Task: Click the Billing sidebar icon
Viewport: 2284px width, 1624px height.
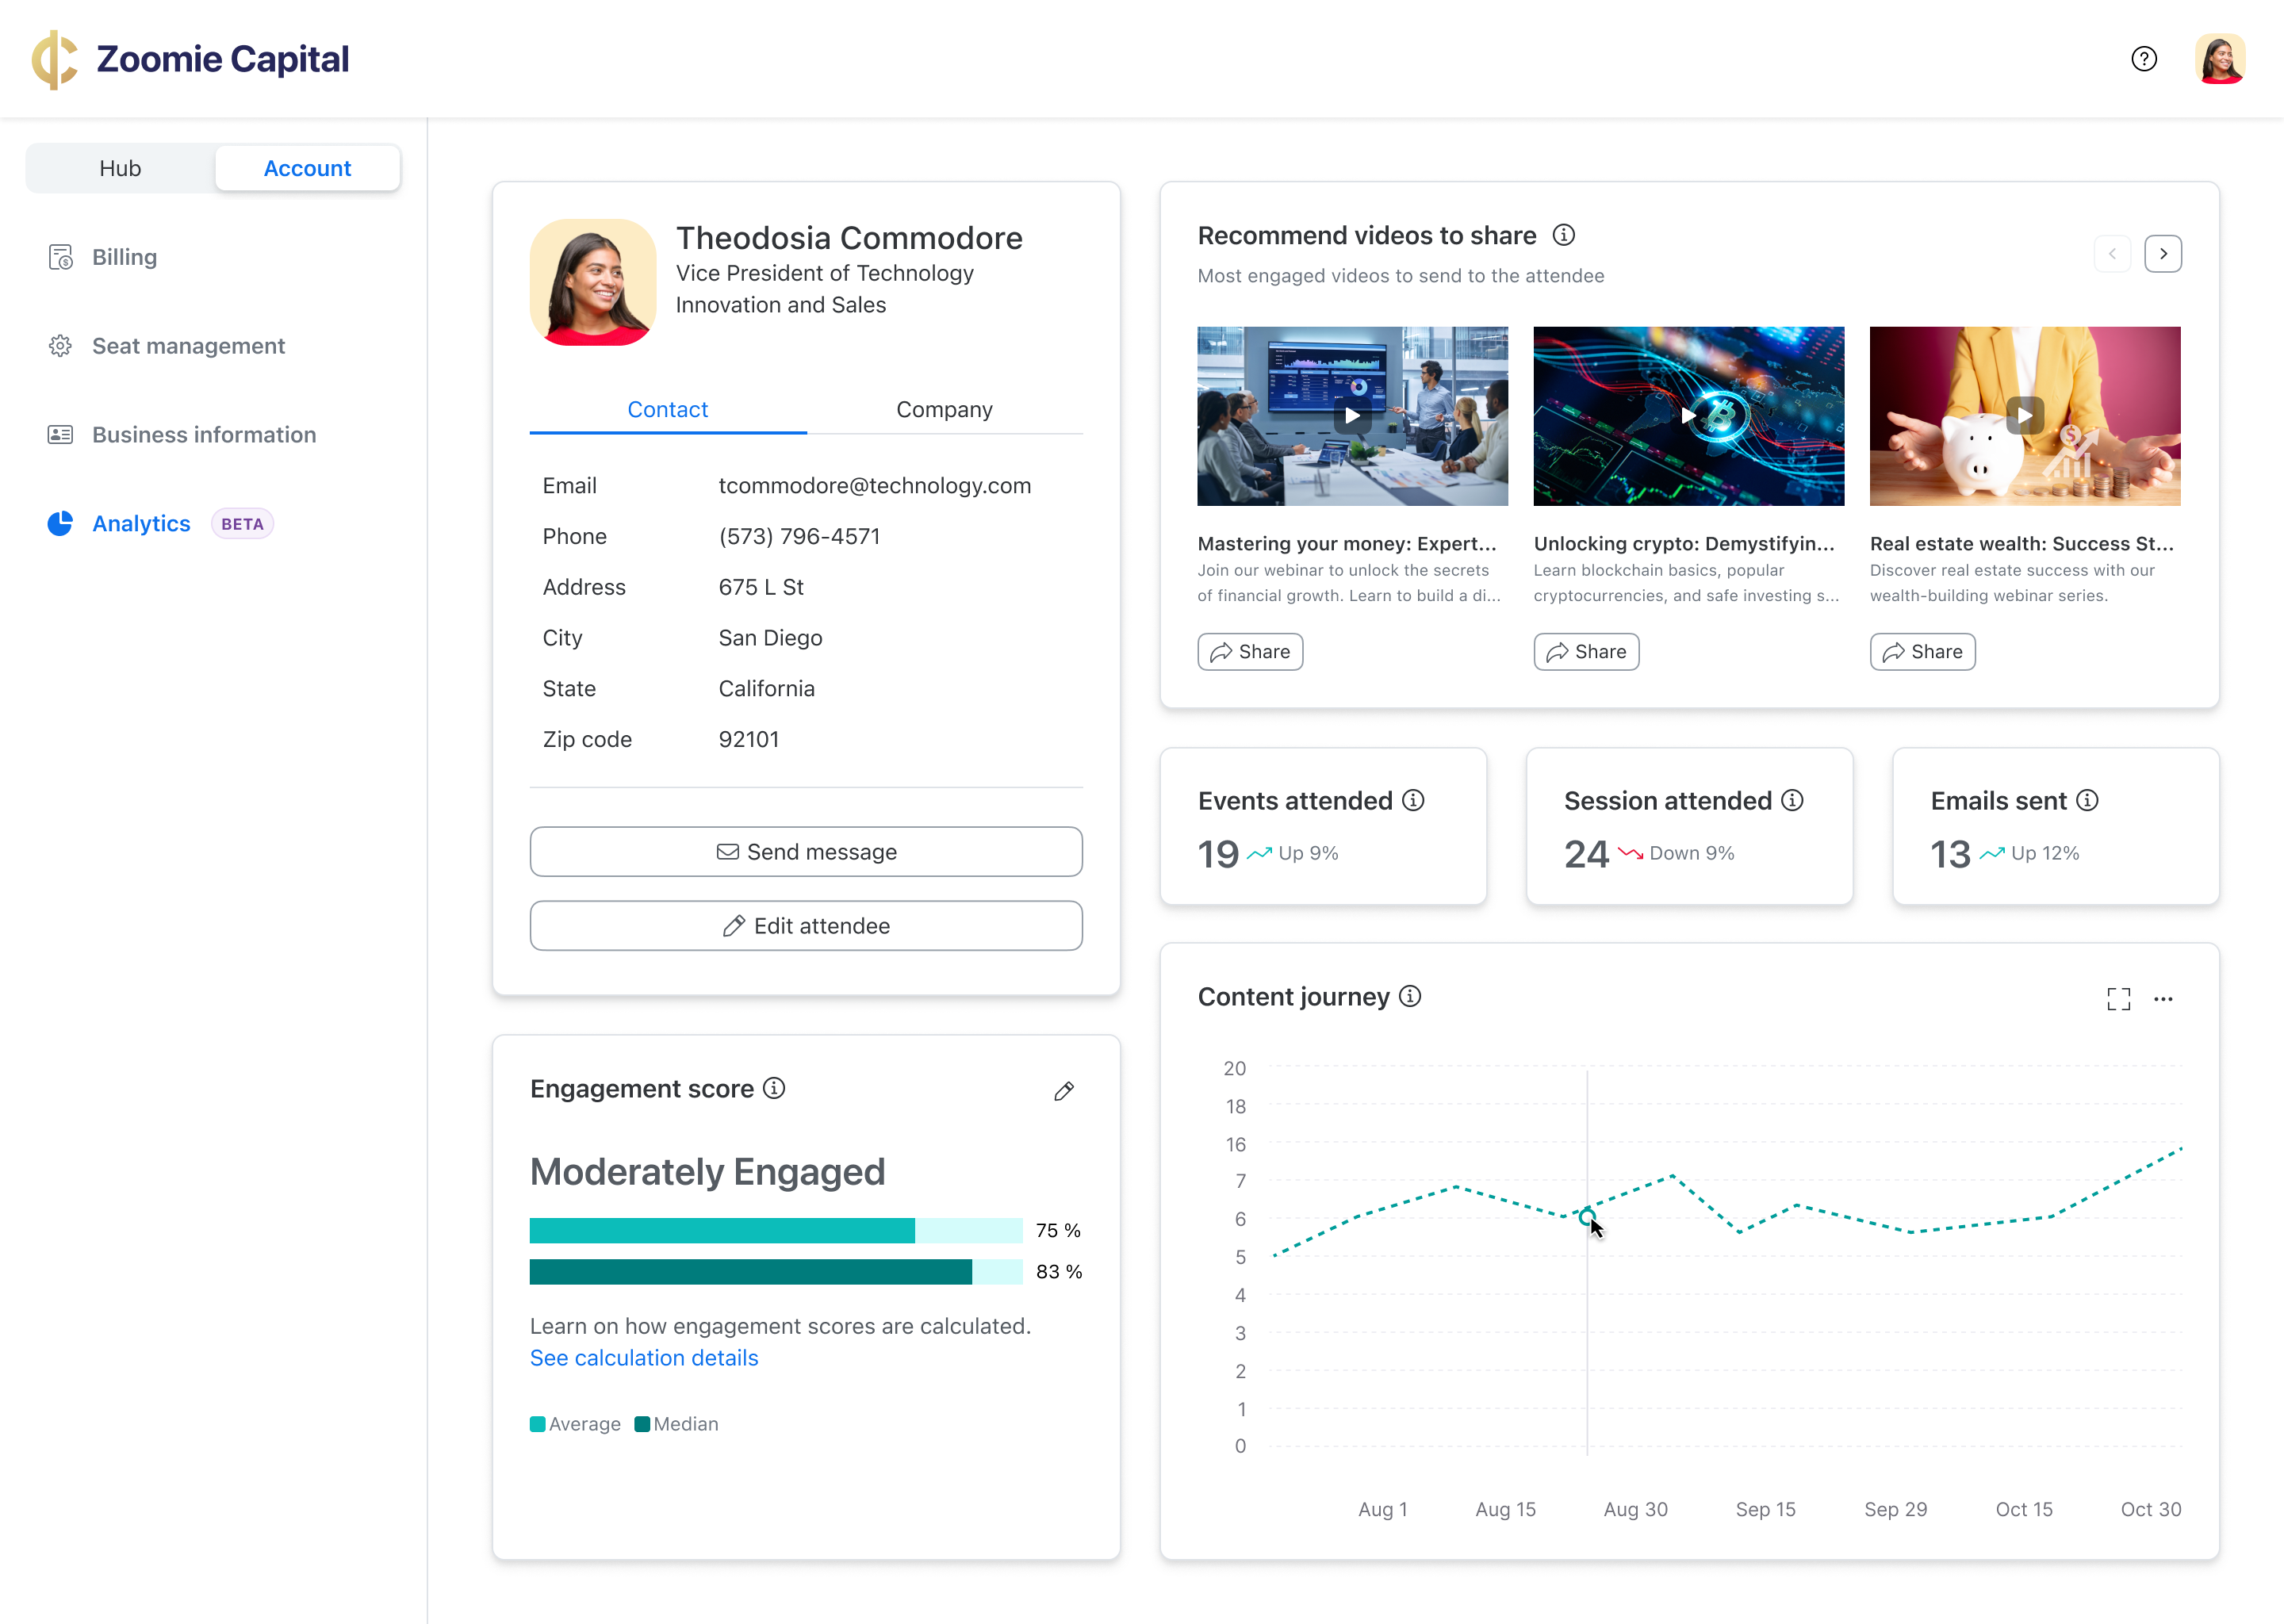Action: pos(60,257)
